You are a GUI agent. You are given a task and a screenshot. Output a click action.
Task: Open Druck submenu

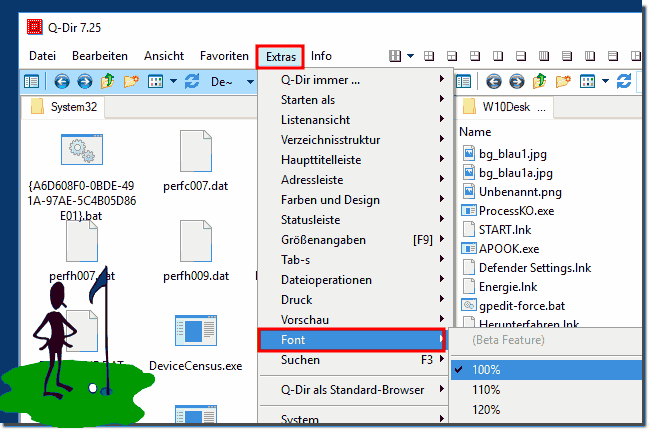353,300
